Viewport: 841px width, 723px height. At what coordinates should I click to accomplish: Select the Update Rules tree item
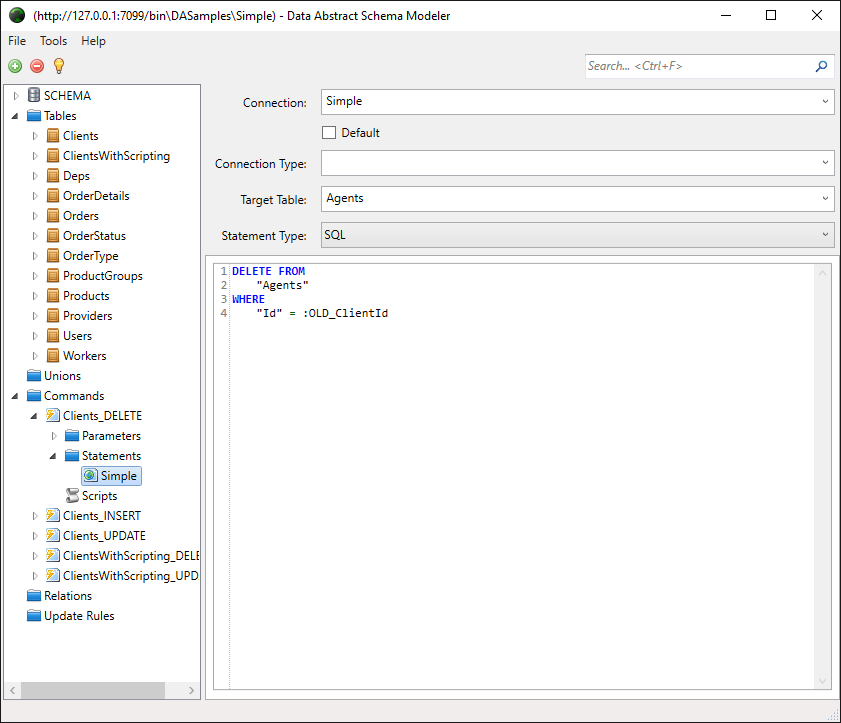[x=79, y=616]
